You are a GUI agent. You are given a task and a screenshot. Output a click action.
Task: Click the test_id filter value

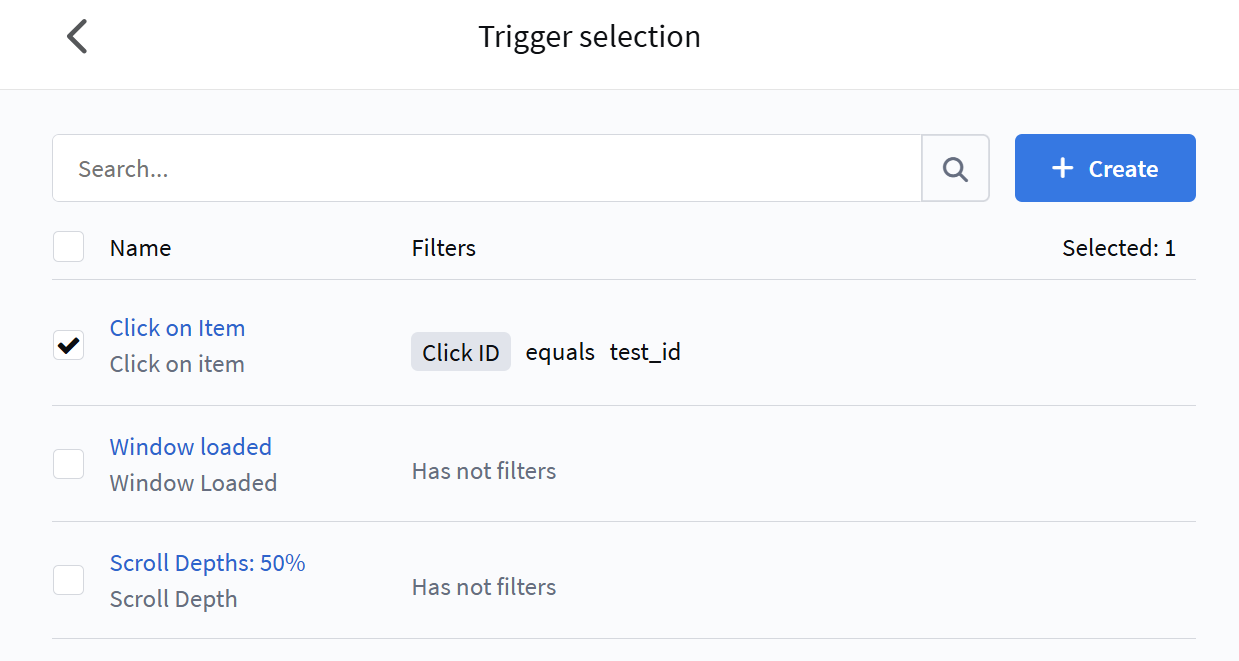pos(645,353)
